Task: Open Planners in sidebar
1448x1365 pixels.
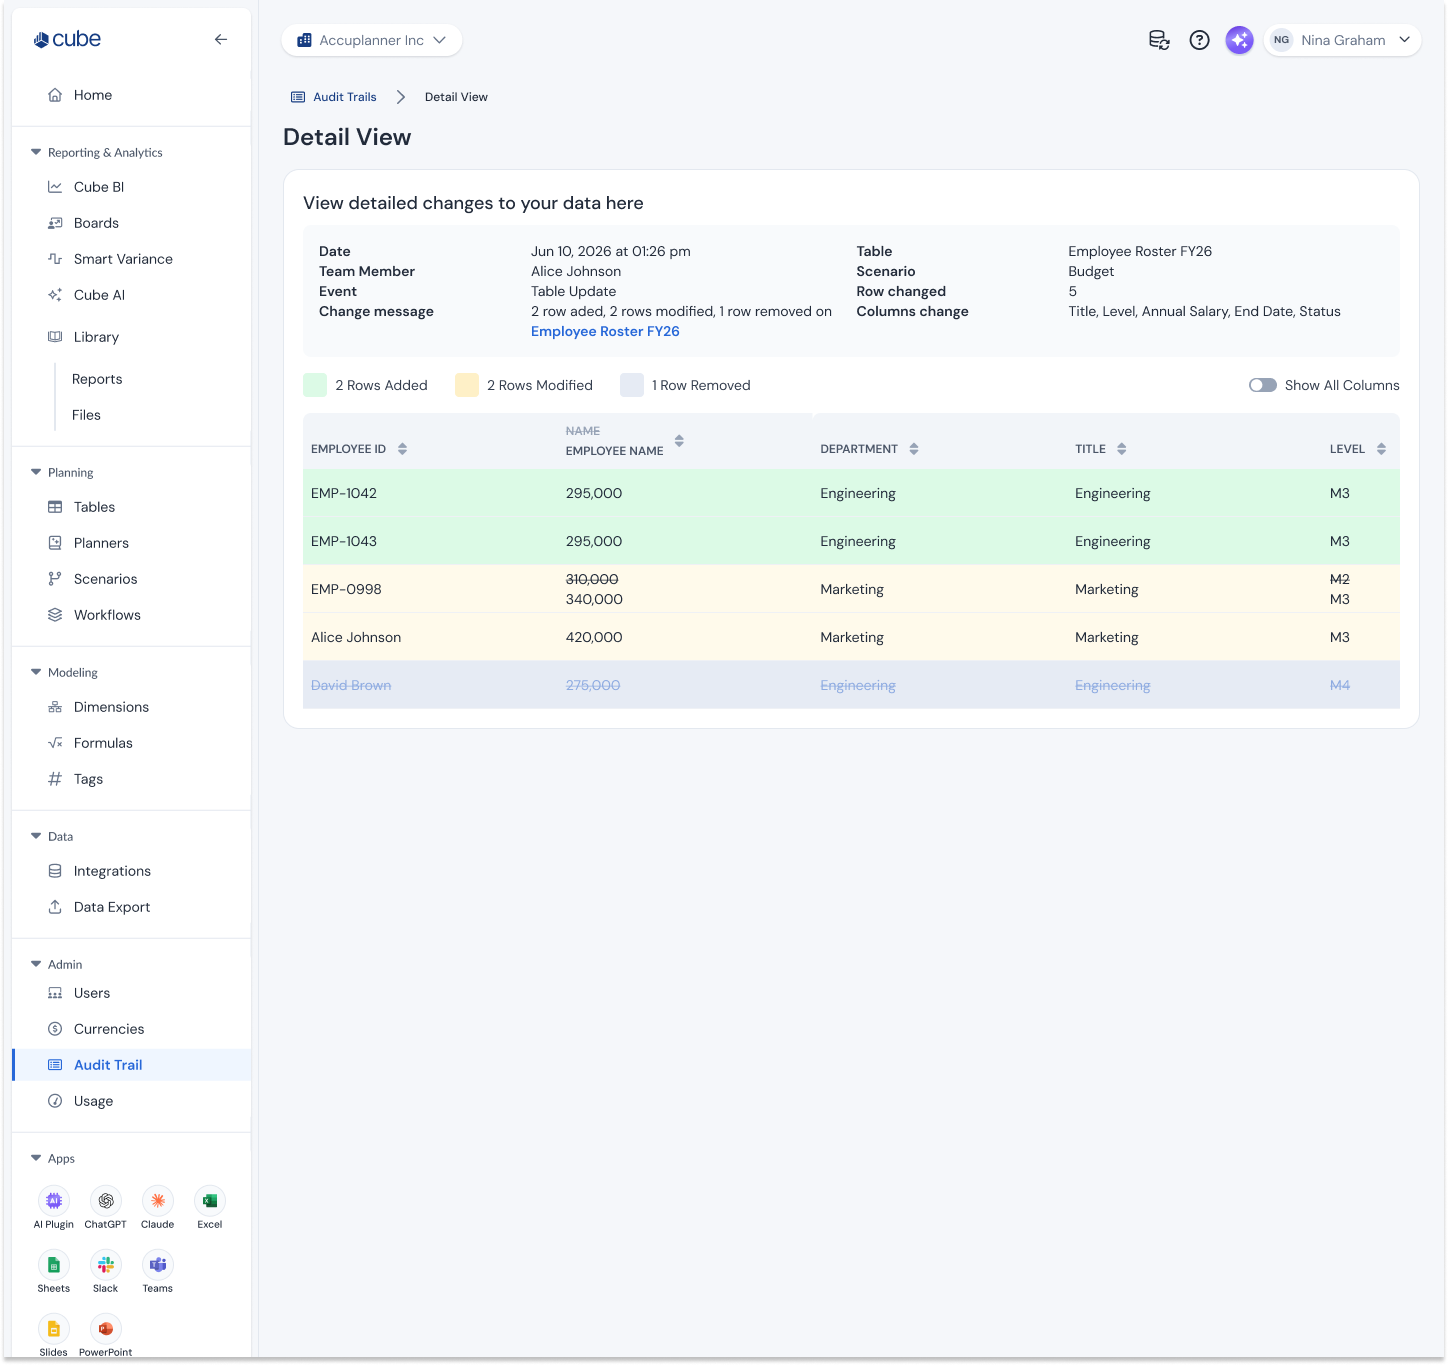Action: [x=131, y=543]
